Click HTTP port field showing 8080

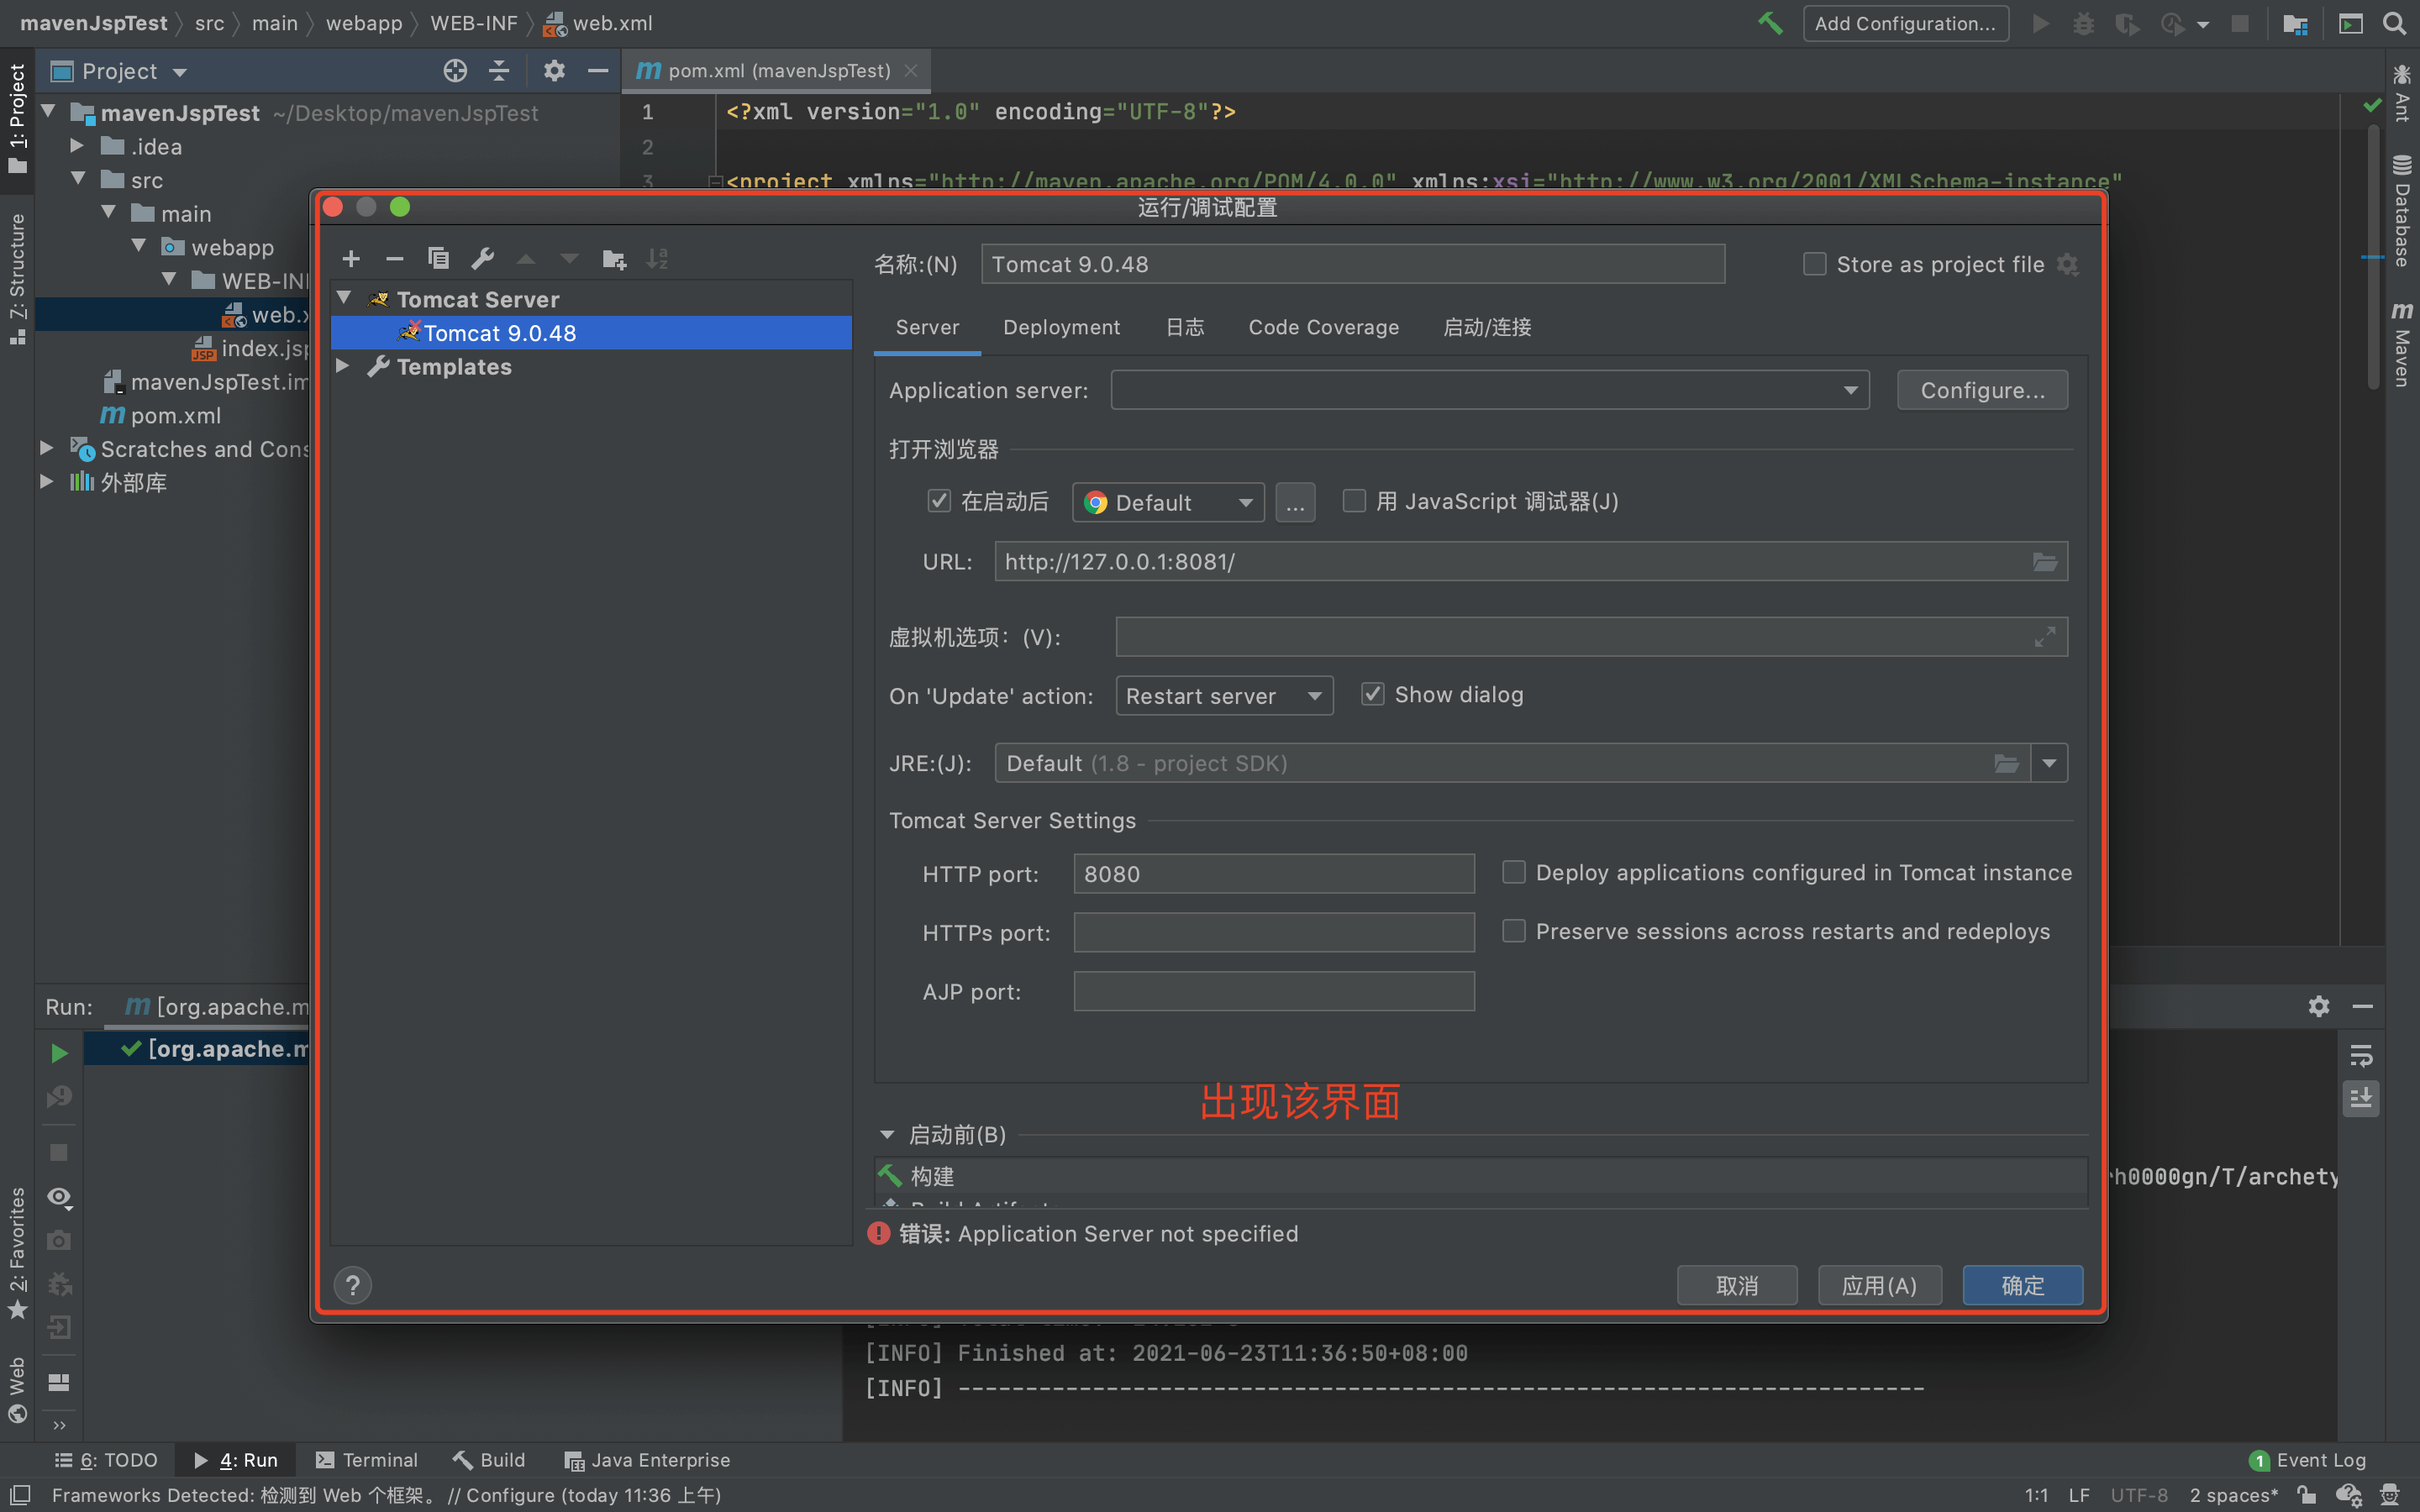click(1273, 874)
